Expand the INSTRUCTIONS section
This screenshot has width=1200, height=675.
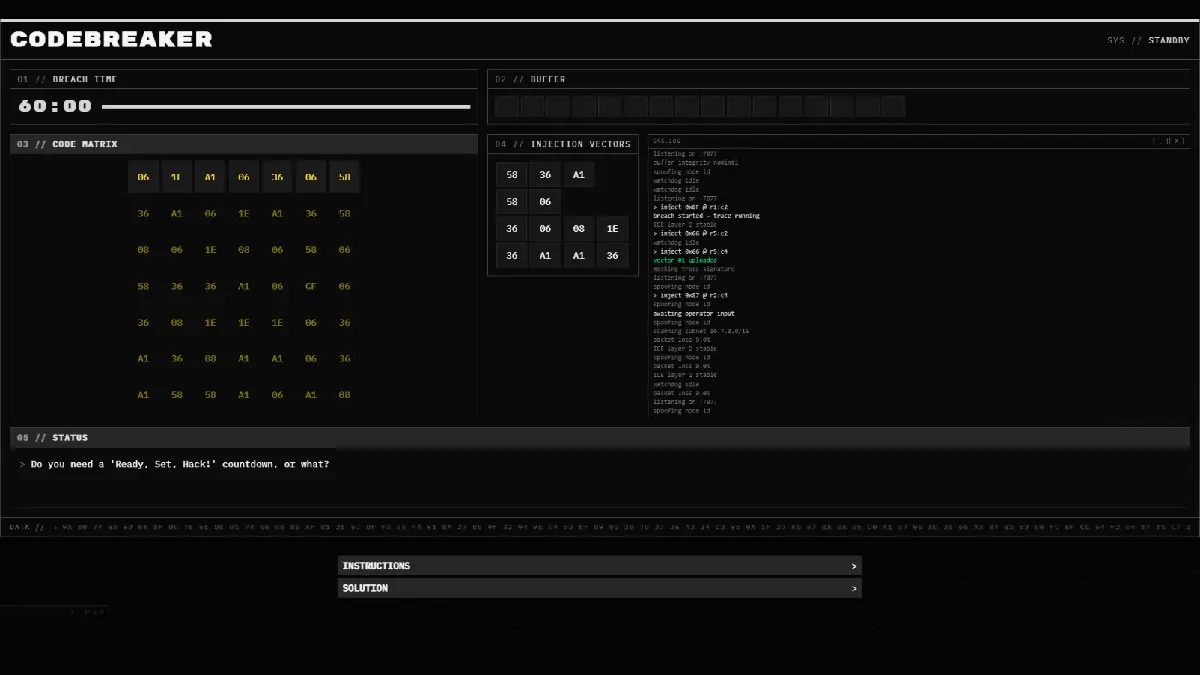600,566
